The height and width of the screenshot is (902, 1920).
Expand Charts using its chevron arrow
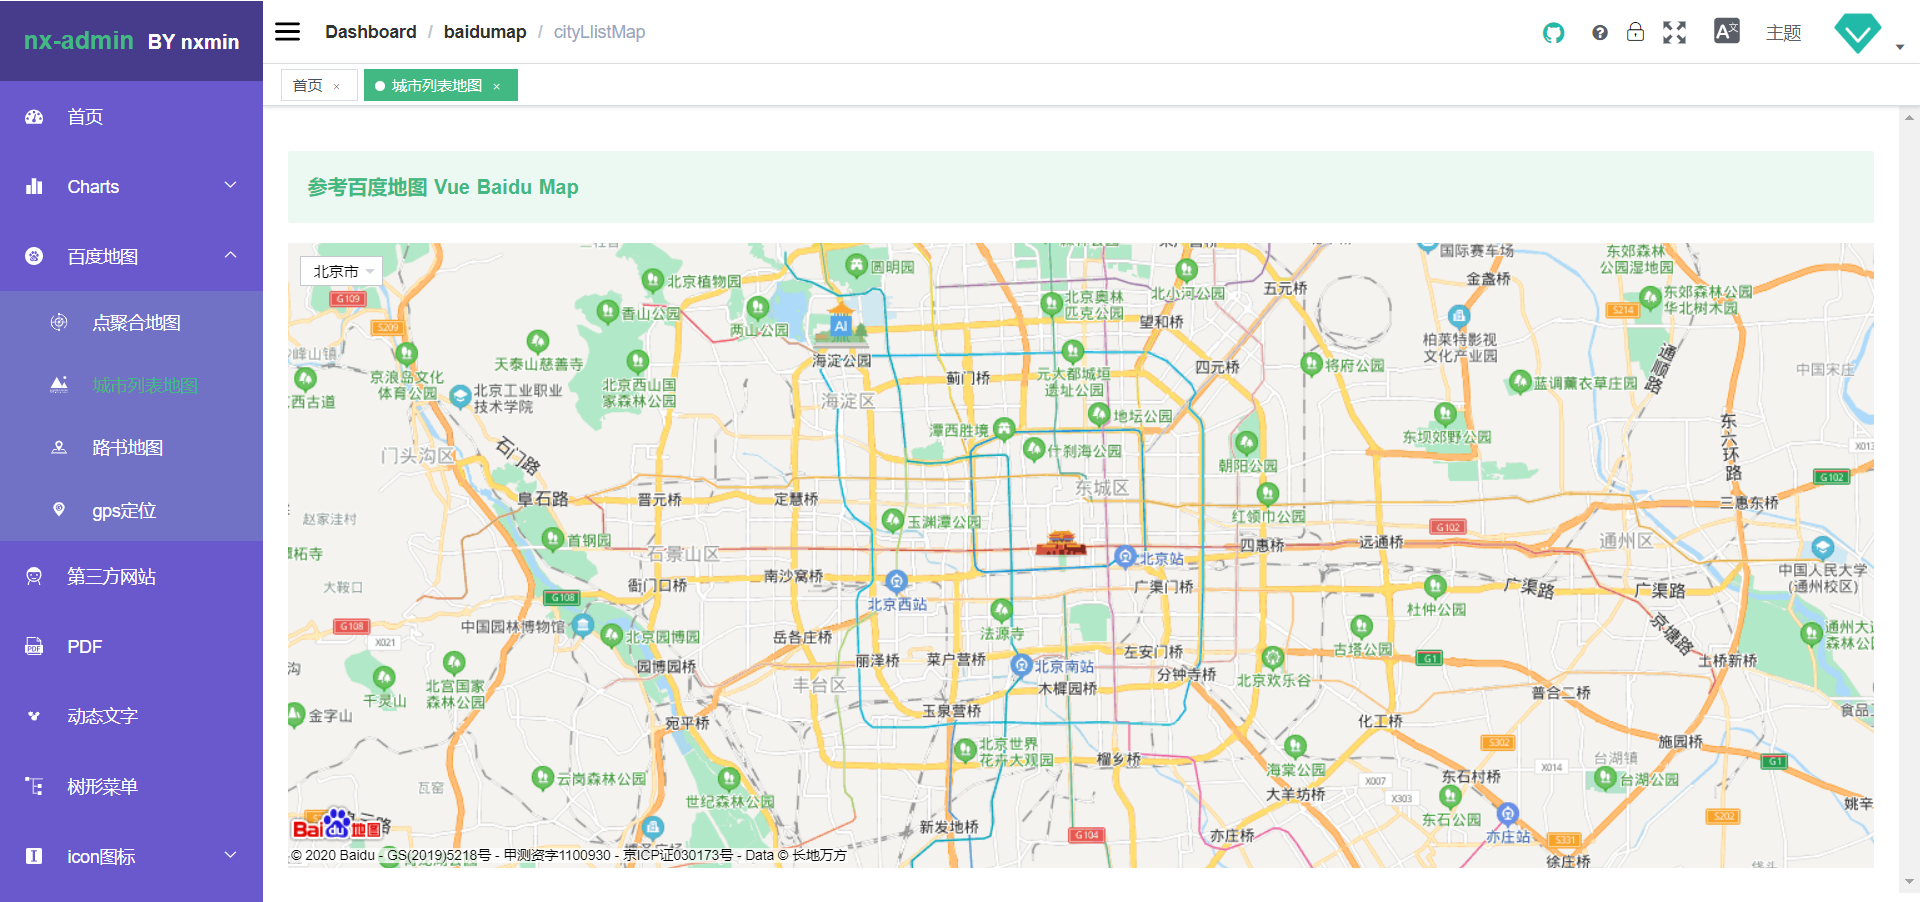[231, 185]
